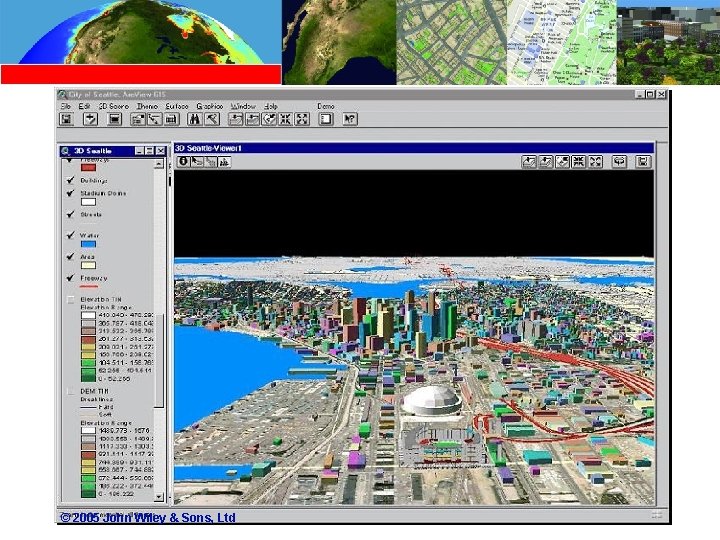Select the Buildings layer name in legend
Image resolution: width=720 pixels, height=540 pixels.
pyautogui.click(x=95, y=181)
